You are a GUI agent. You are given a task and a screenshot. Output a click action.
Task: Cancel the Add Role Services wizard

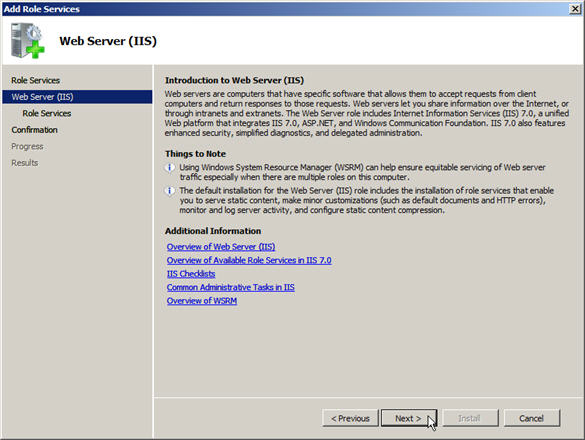pyautogui.click(x=532, y=418)
